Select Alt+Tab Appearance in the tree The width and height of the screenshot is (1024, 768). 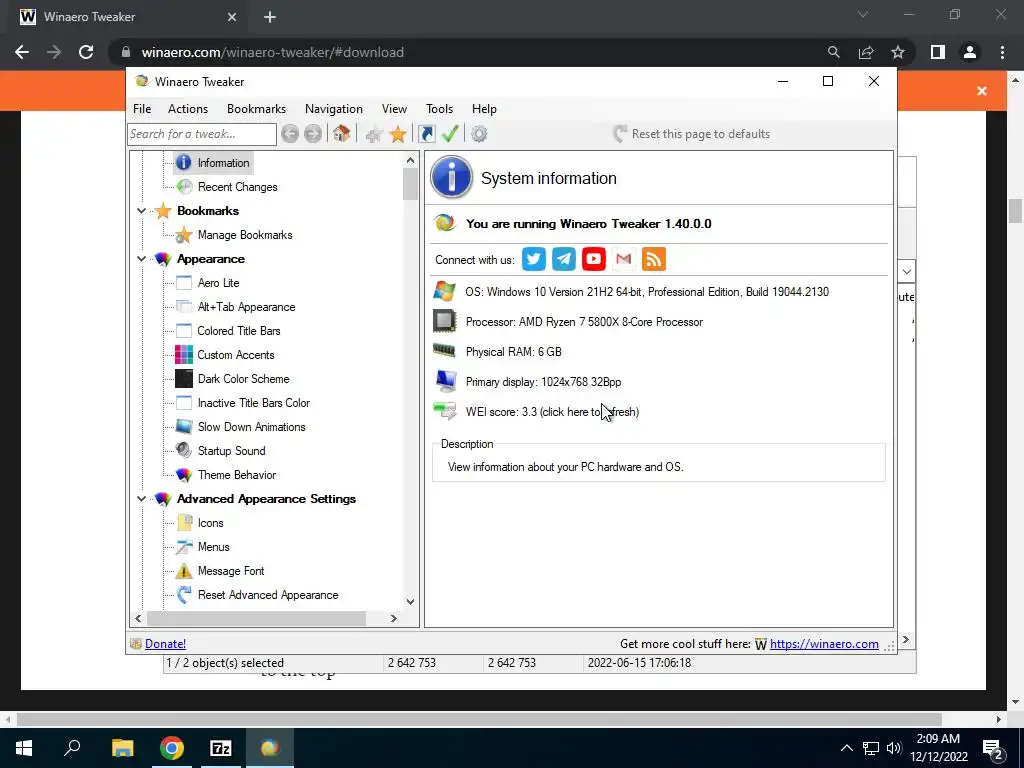click(x=247, y=307)
